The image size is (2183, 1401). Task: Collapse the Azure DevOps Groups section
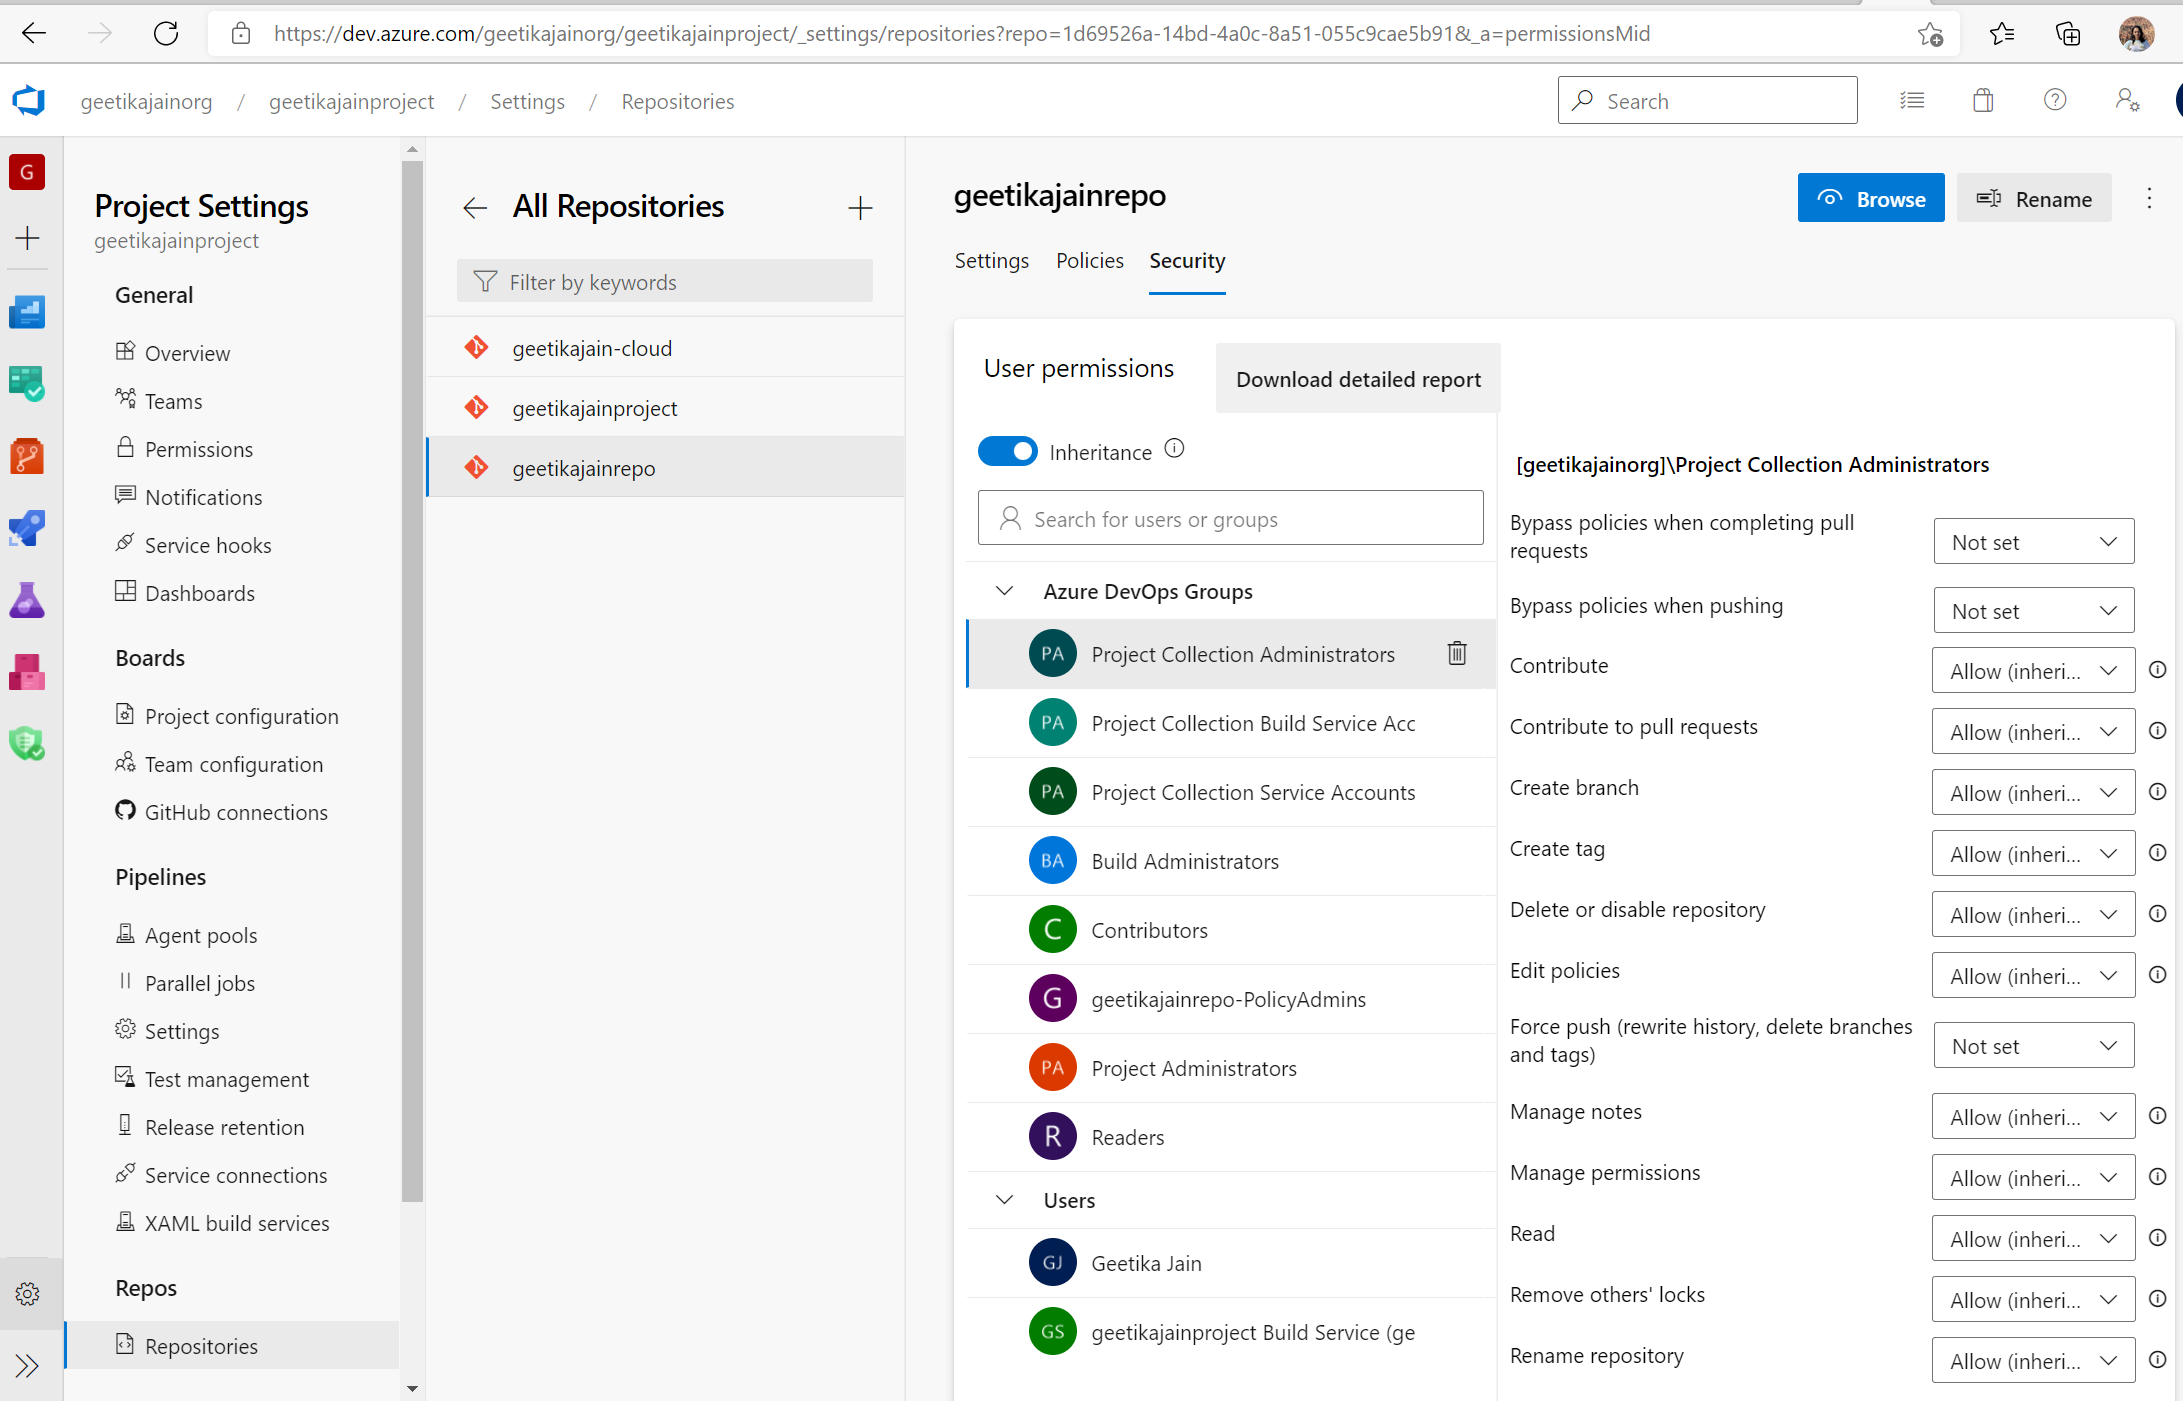(1004, 590)
